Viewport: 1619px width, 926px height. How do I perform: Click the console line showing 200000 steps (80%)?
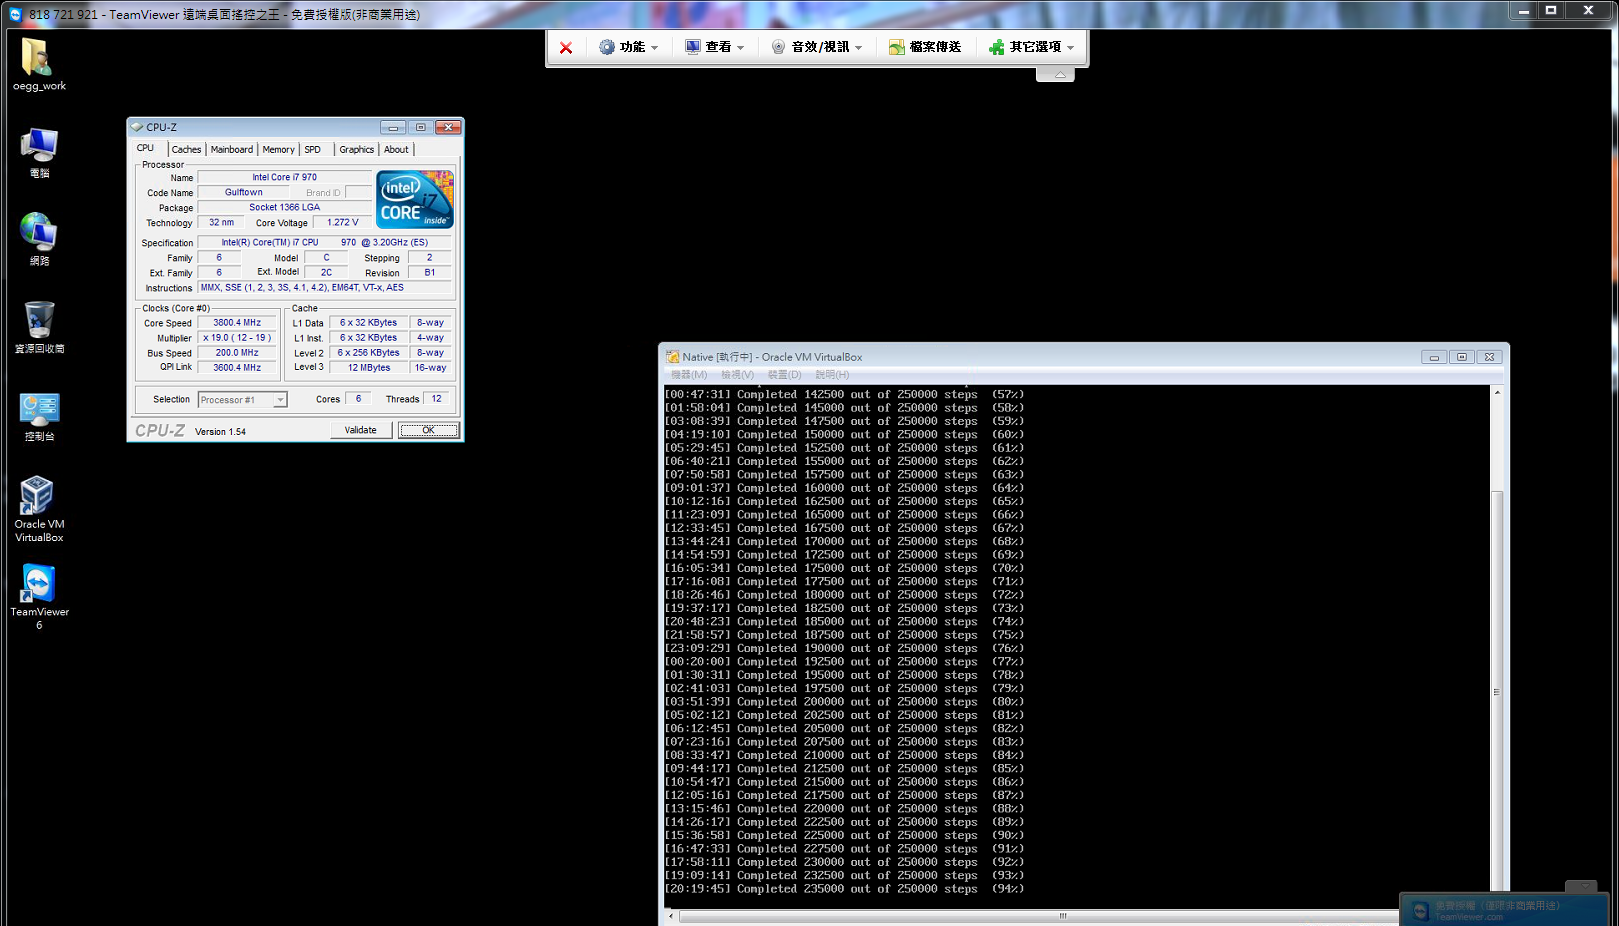[844, 702]
